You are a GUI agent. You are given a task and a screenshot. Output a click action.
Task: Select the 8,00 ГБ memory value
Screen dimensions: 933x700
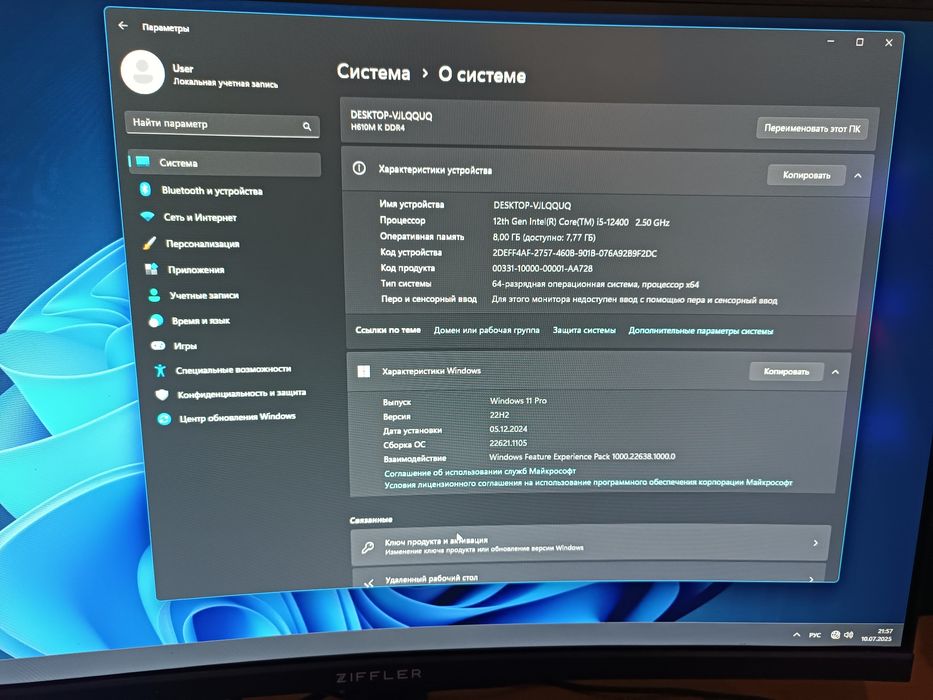click(x=544, y=237)
